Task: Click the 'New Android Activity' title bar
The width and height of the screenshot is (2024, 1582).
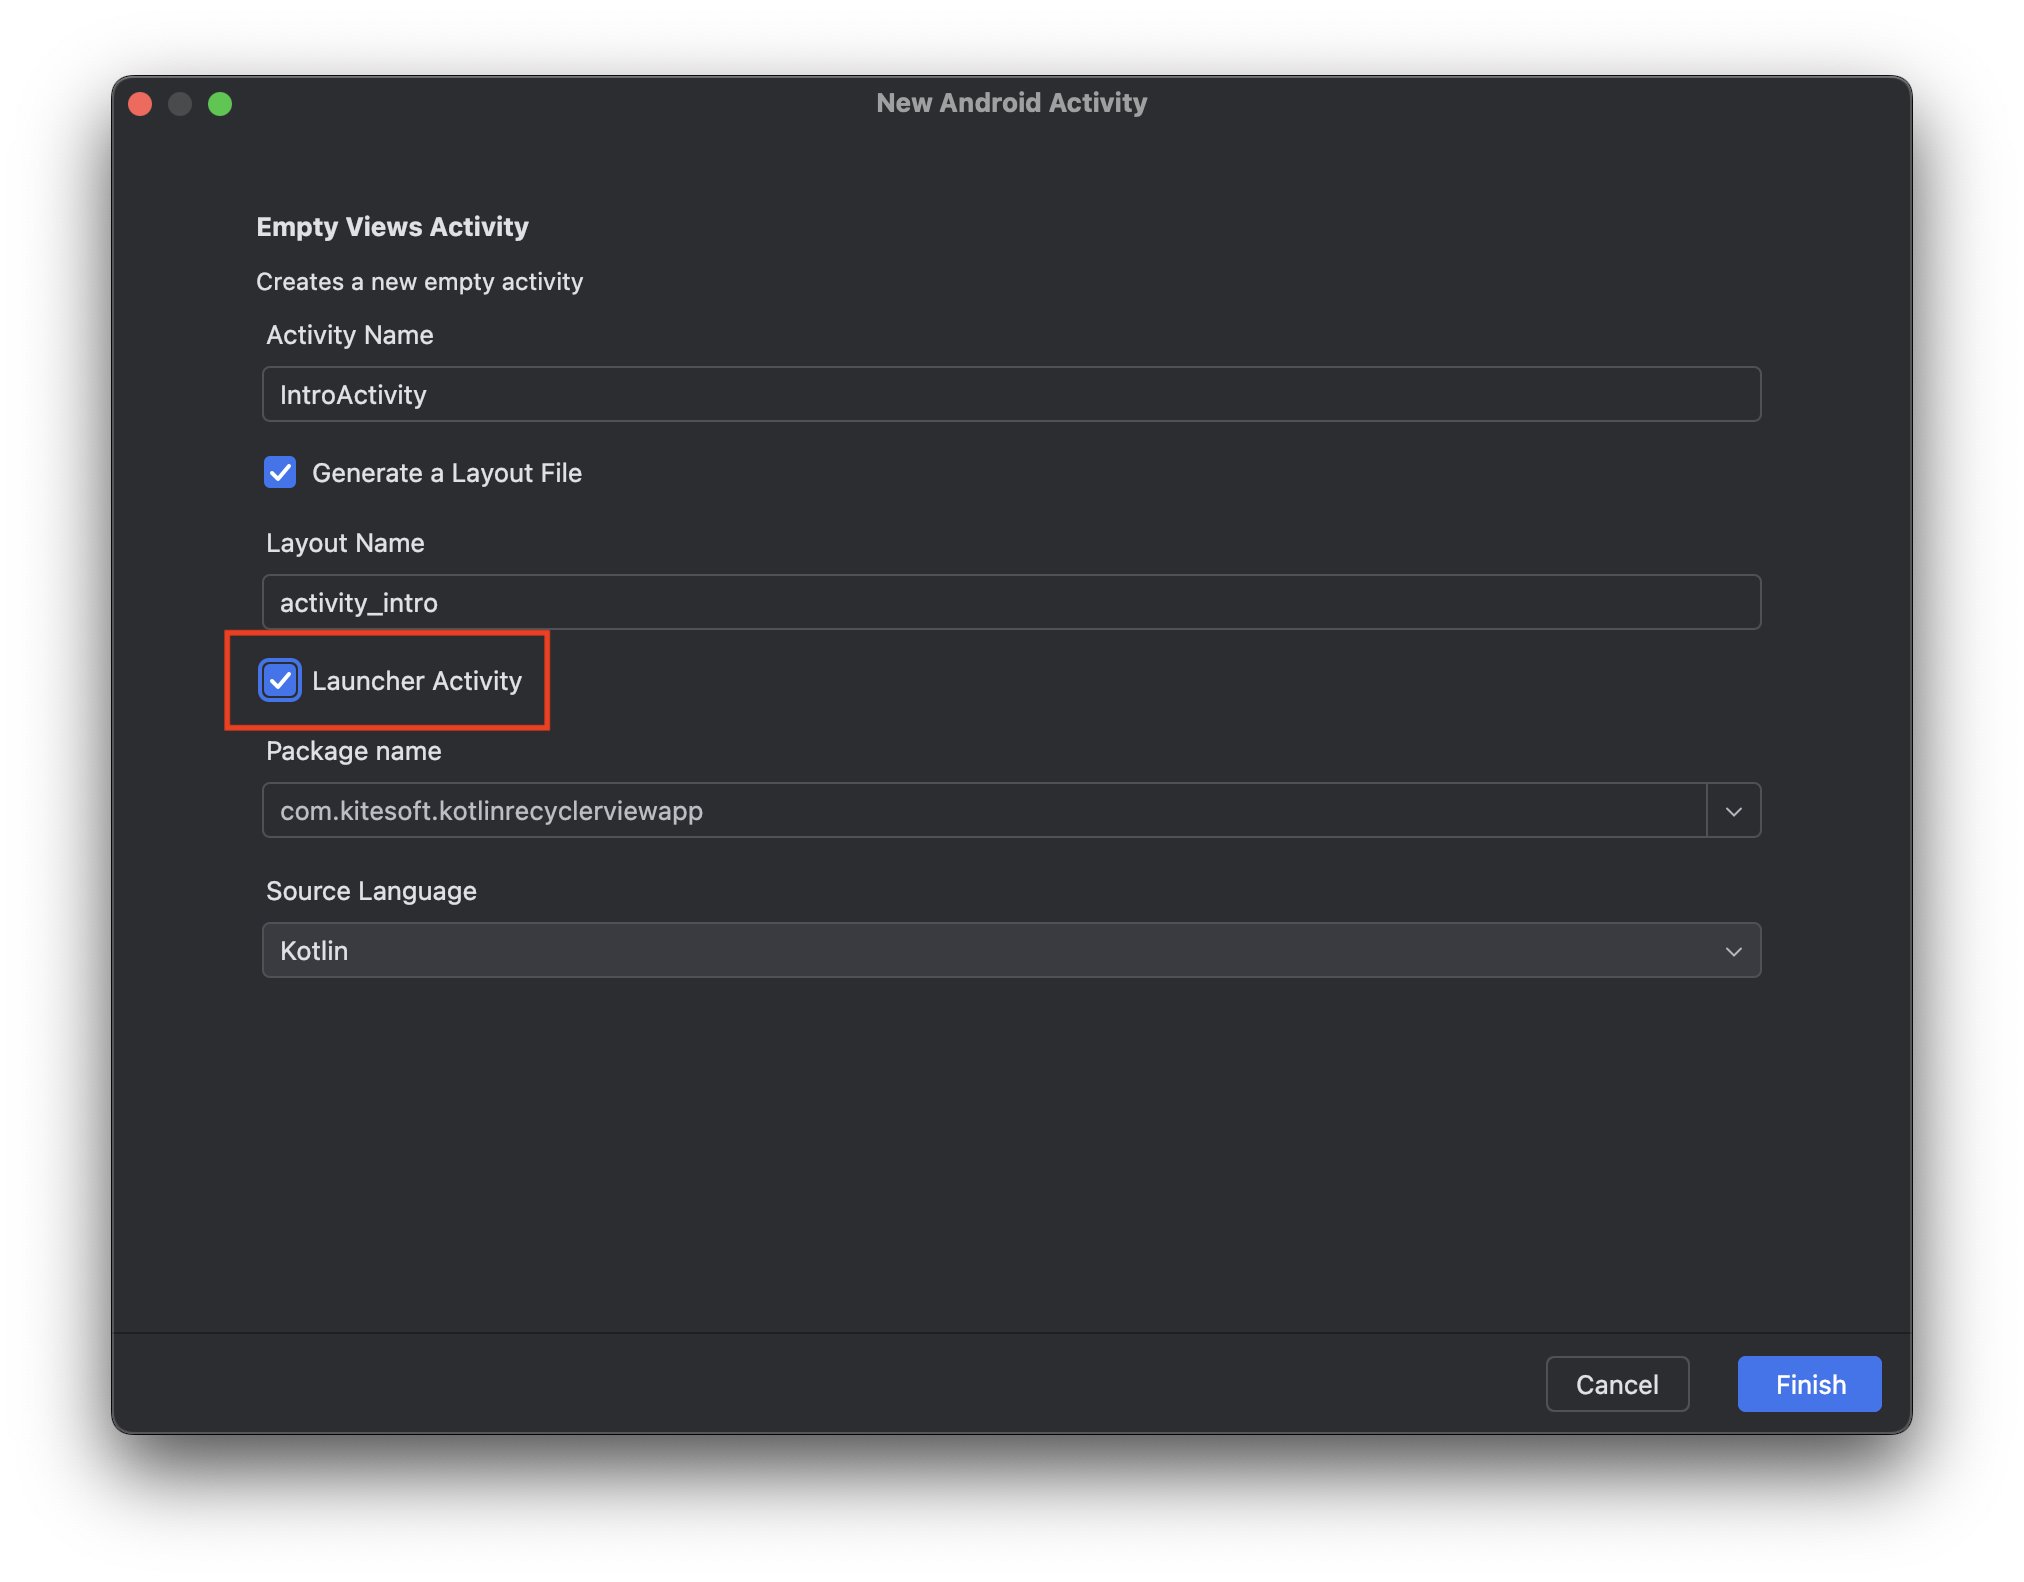Action: coord(1011,103)
